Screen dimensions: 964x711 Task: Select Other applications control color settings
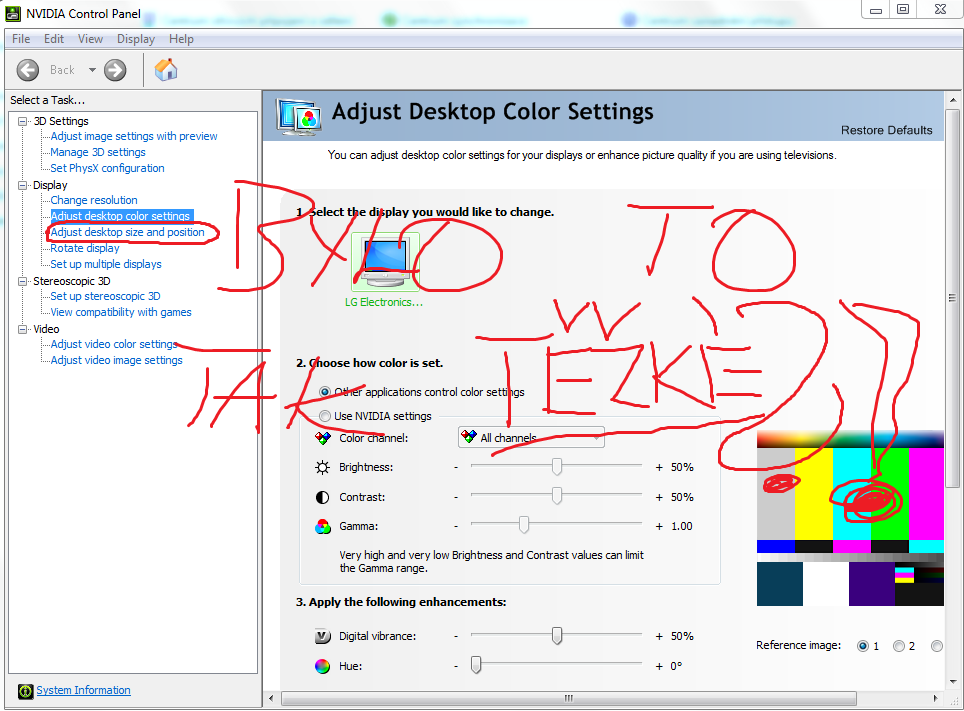pos(324,392)
